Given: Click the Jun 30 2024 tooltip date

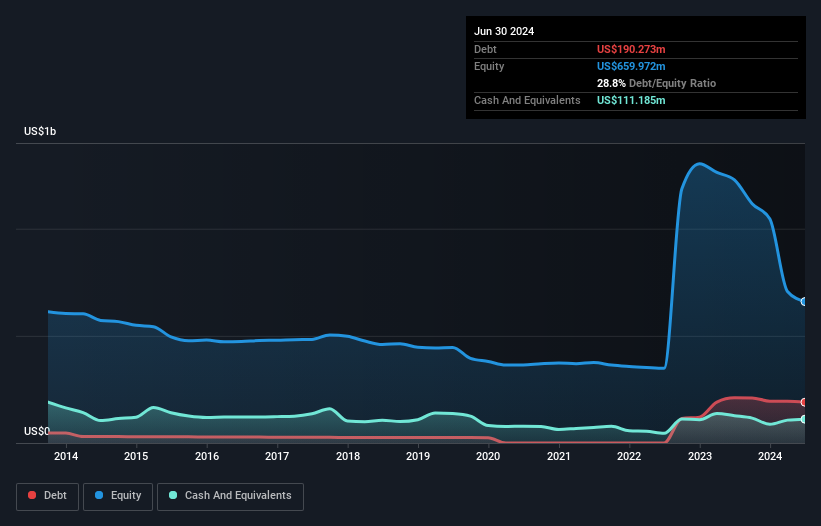Looking at the screenshot, I should 504,31.
